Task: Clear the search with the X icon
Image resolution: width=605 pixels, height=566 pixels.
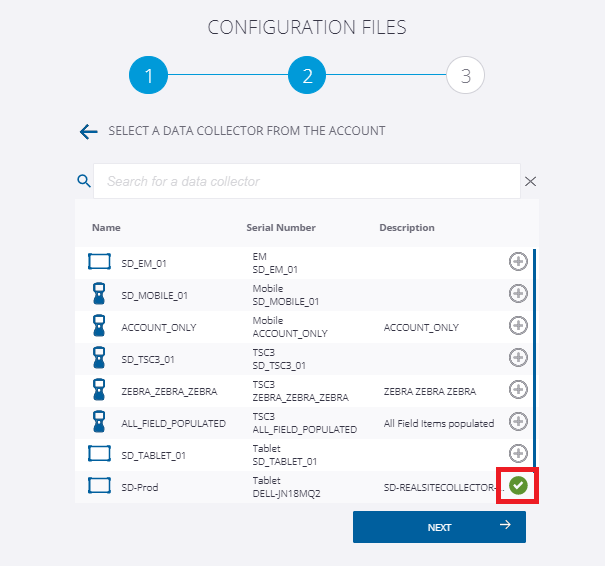Action: click(x=530, y=181)
